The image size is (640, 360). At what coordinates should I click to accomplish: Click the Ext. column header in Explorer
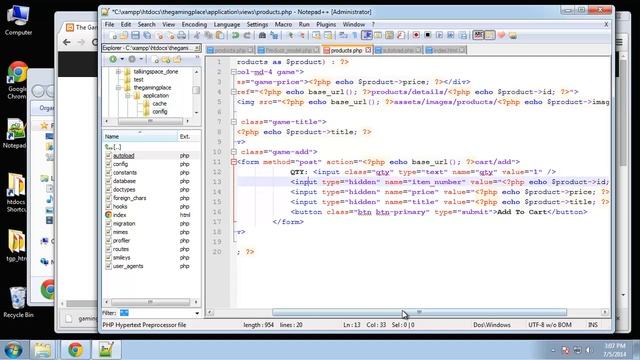click(189, 136)
